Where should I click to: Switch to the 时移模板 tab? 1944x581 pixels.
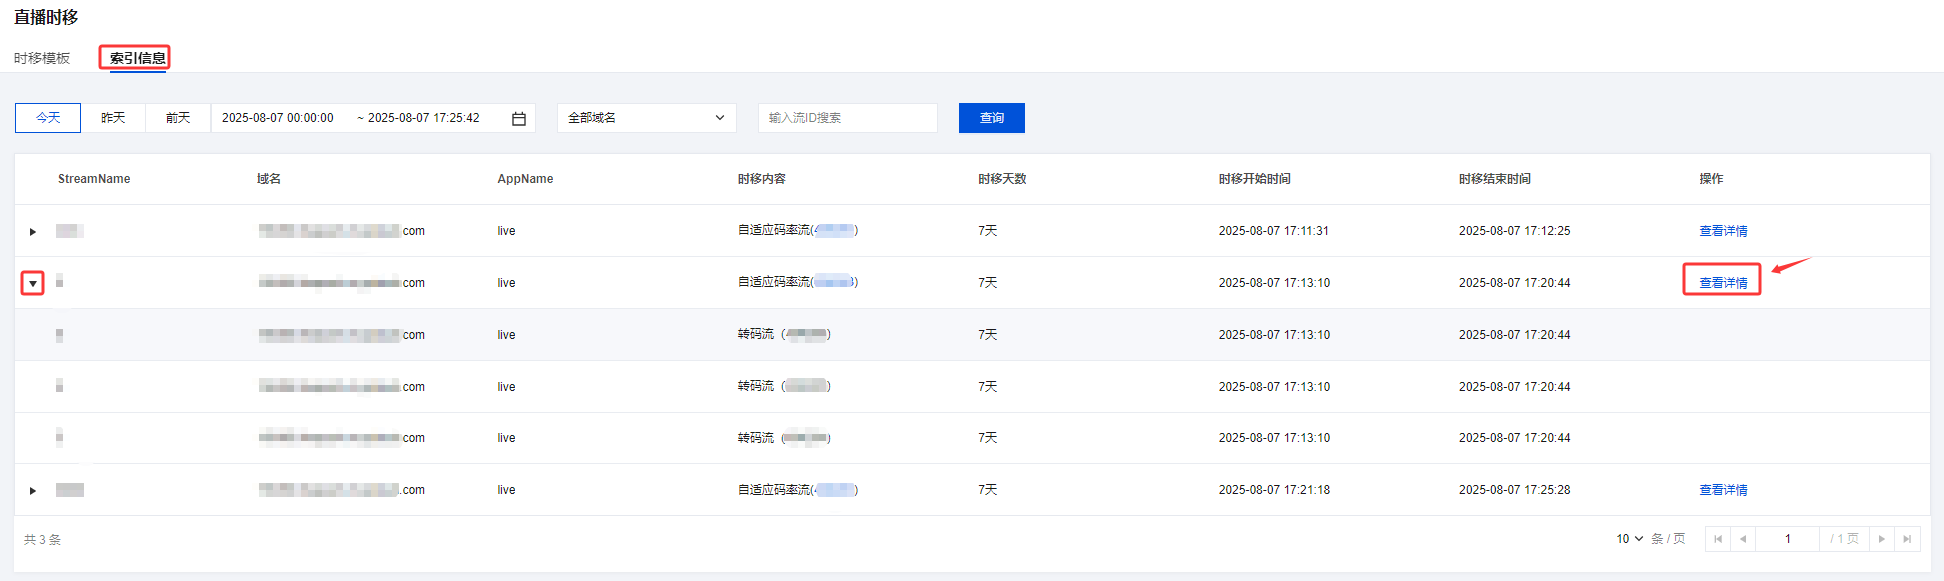click(42, 58)
